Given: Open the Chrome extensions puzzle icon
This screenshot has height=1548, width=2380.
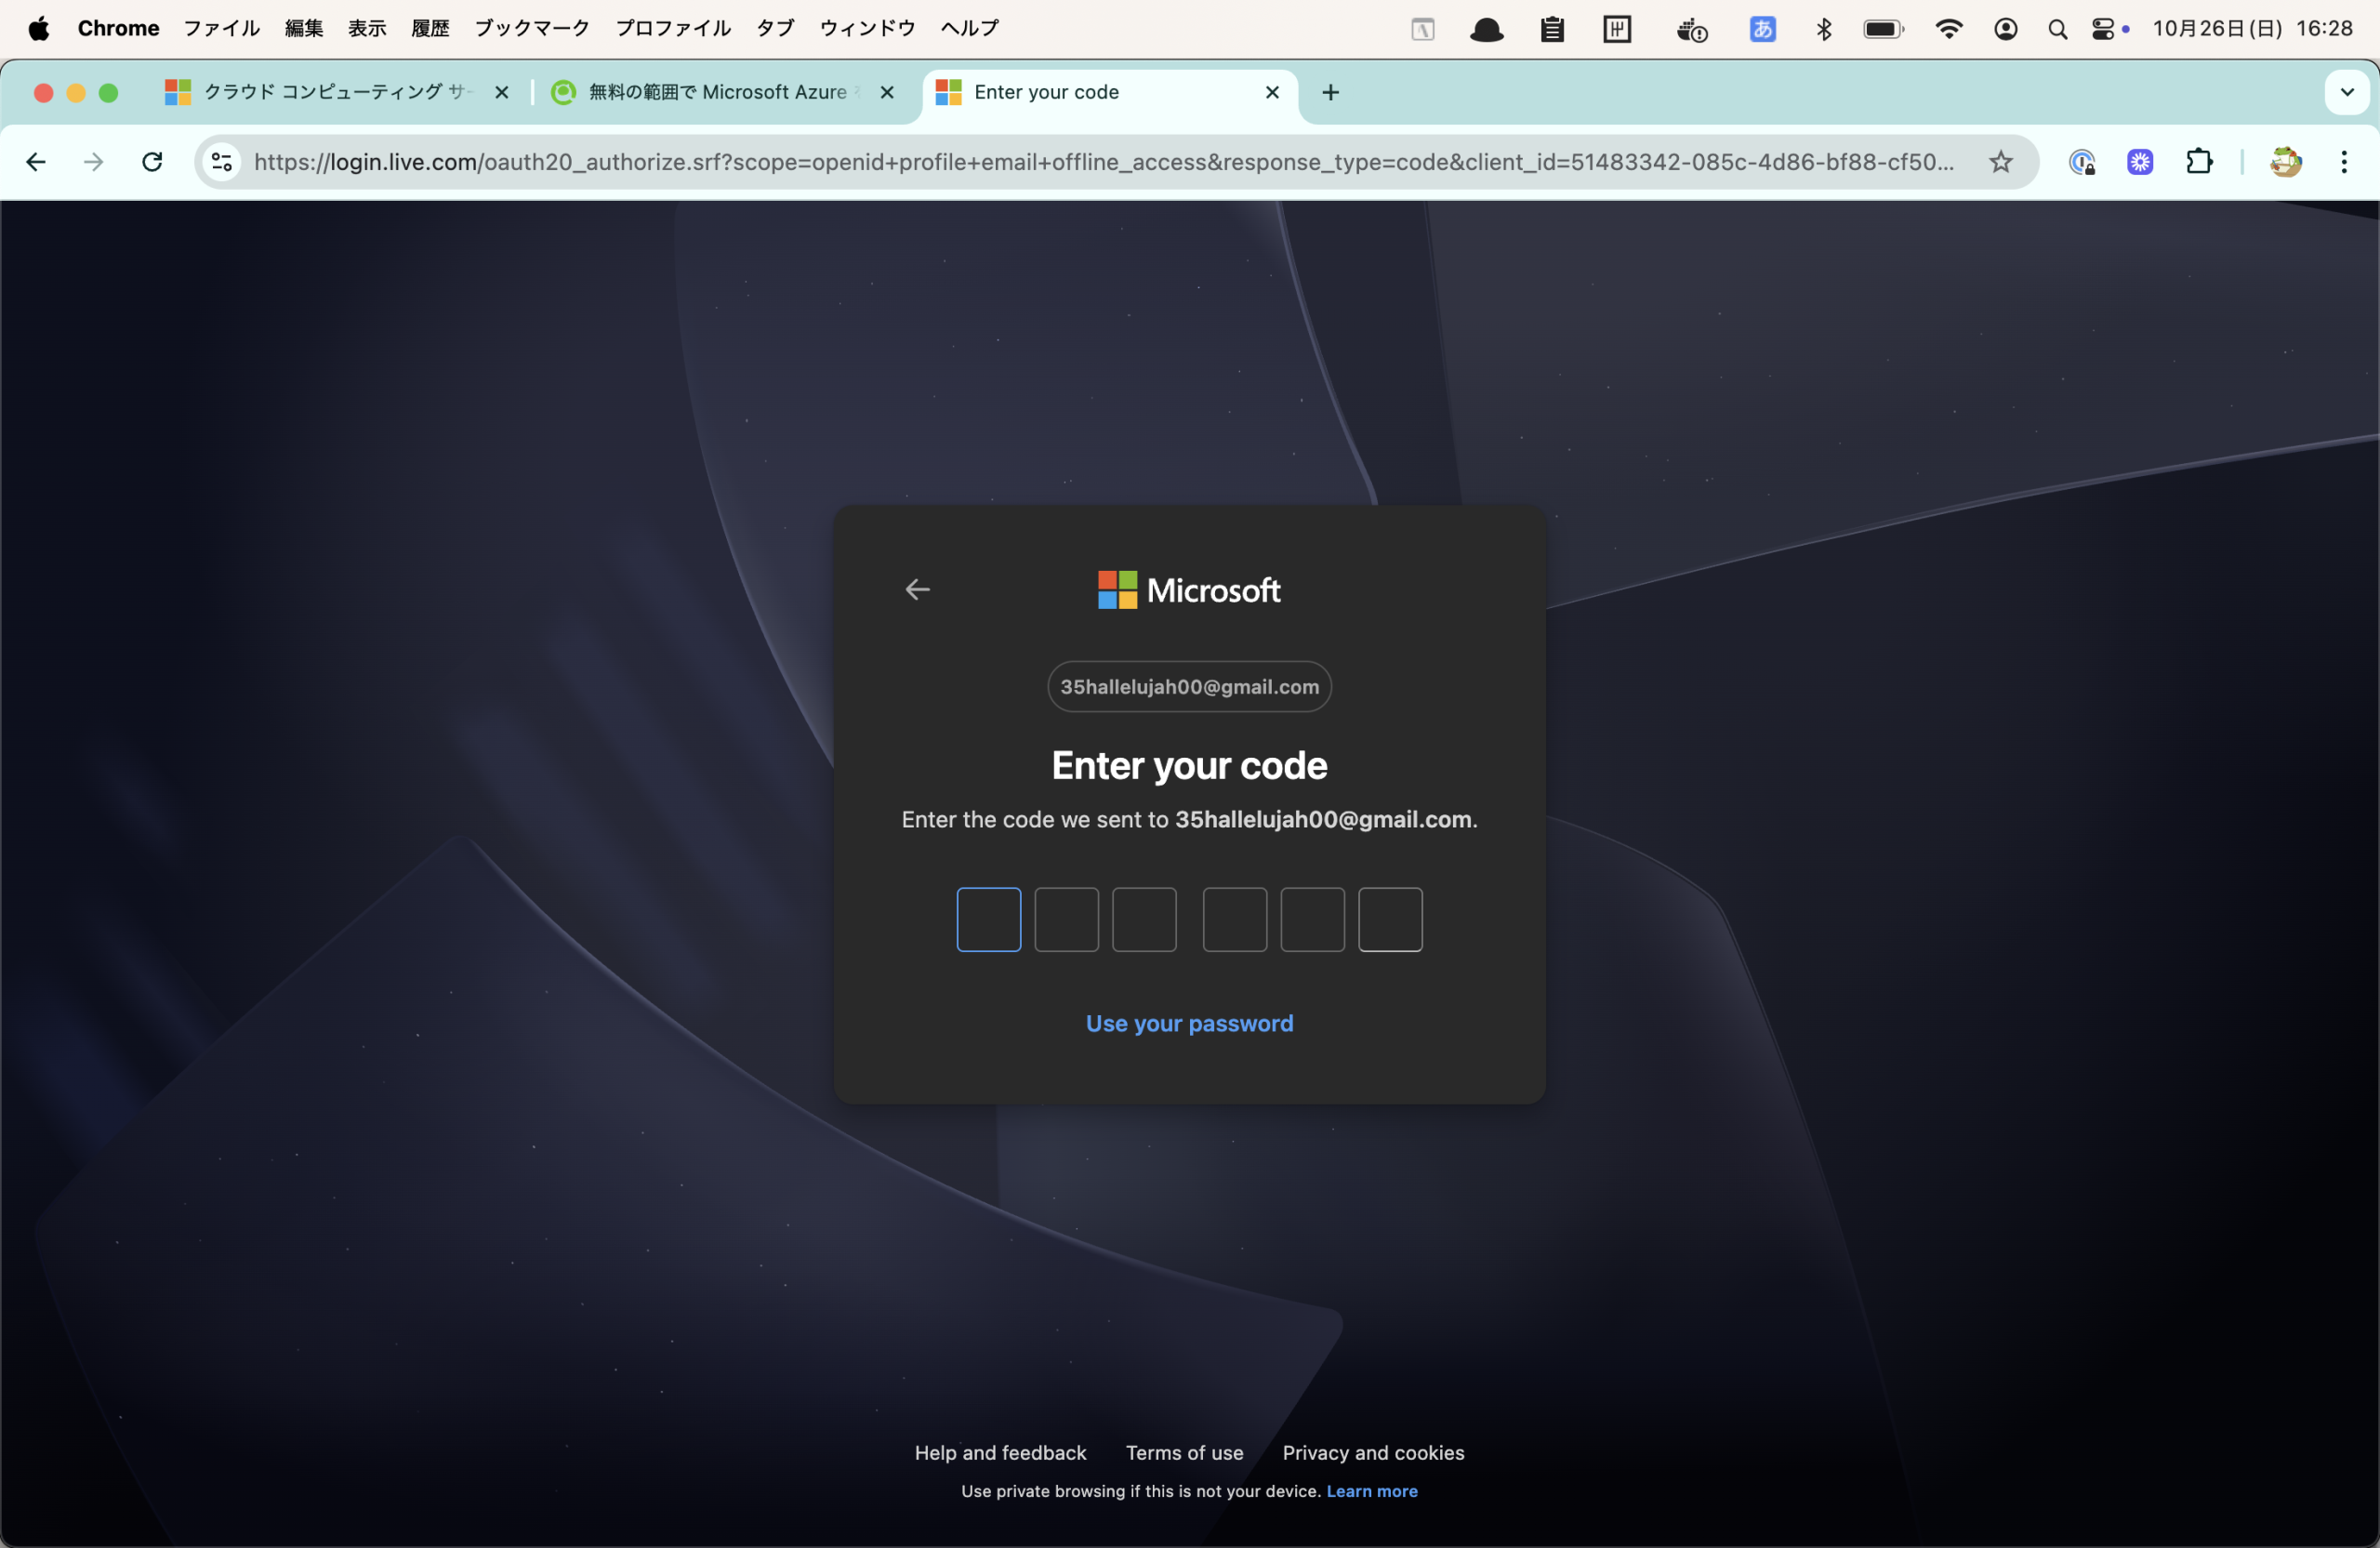Looking at the screenshot, I should 2198,162.
